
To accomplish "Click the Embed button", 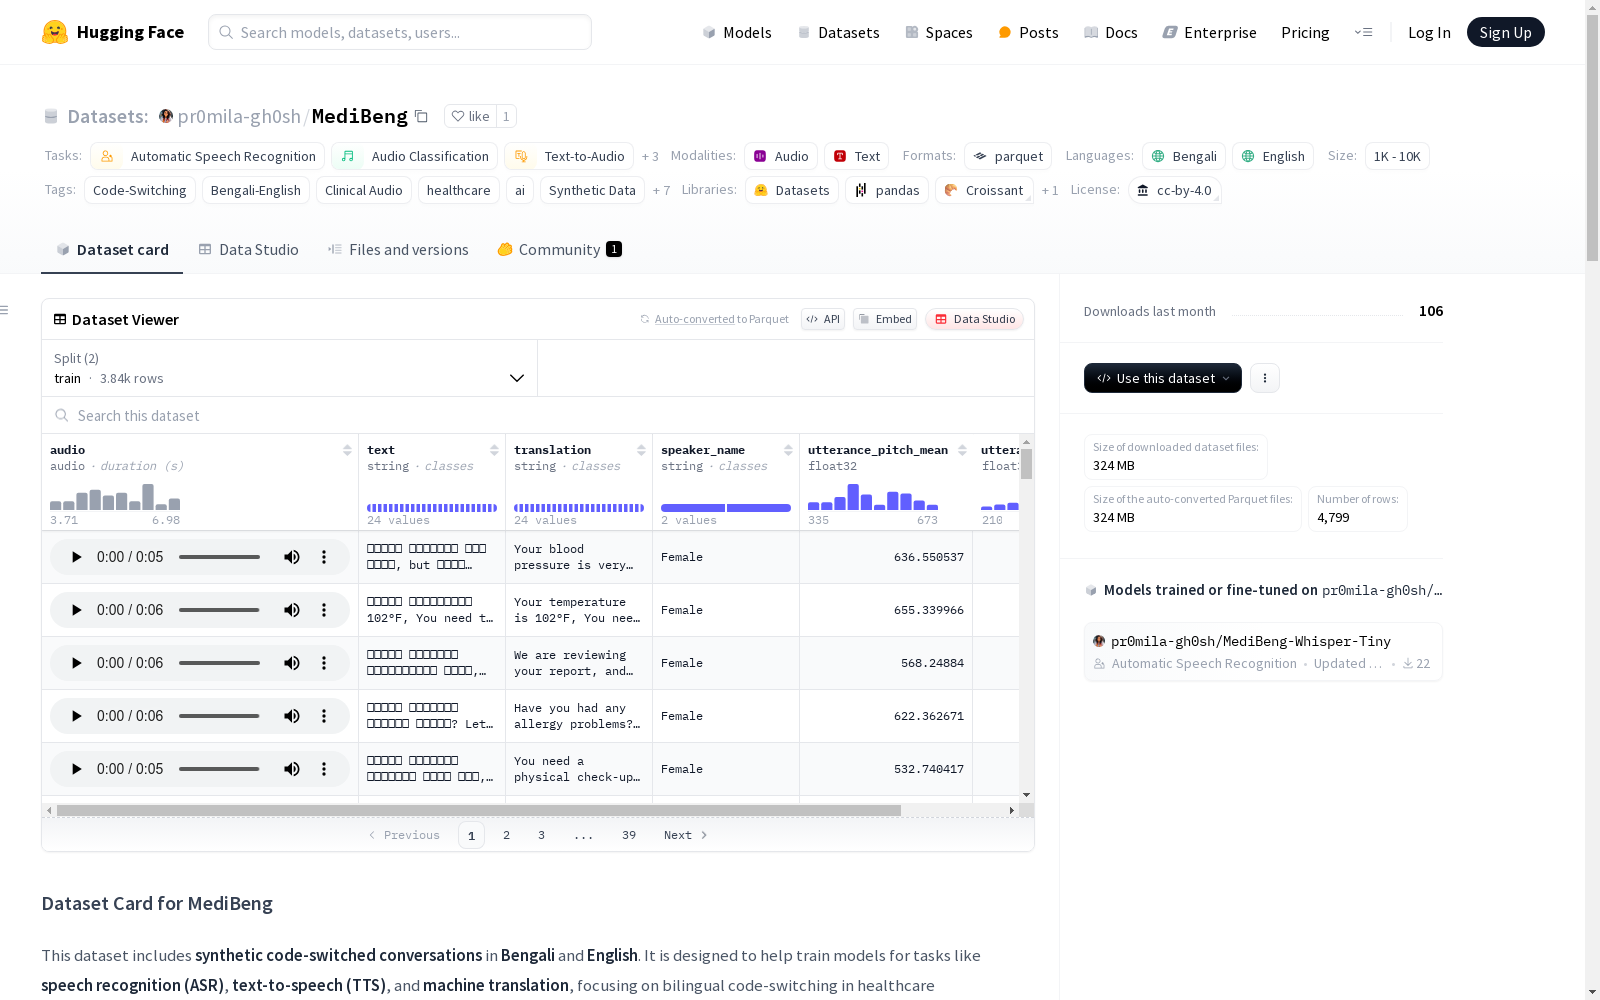I will click(x=885, y=319).
